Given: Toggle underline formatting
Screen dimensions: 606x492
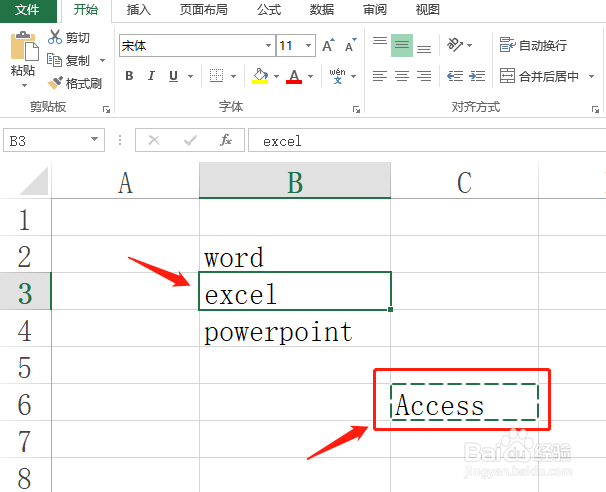Looking at the screenshot, I should [174, 76].
